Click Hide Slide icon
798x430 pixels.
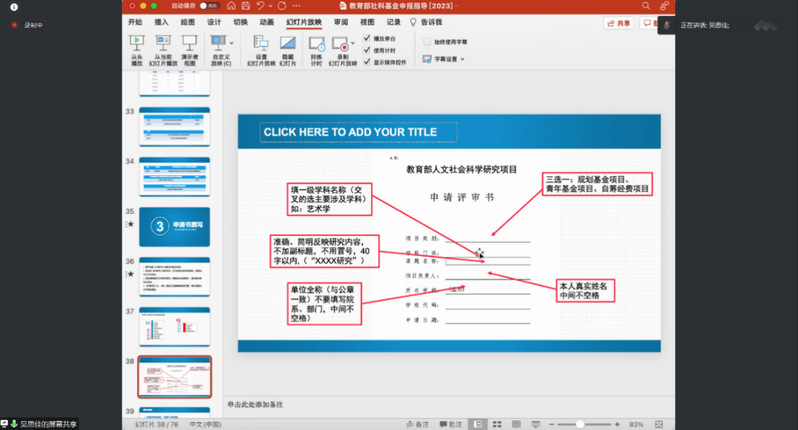click(288, 45)
